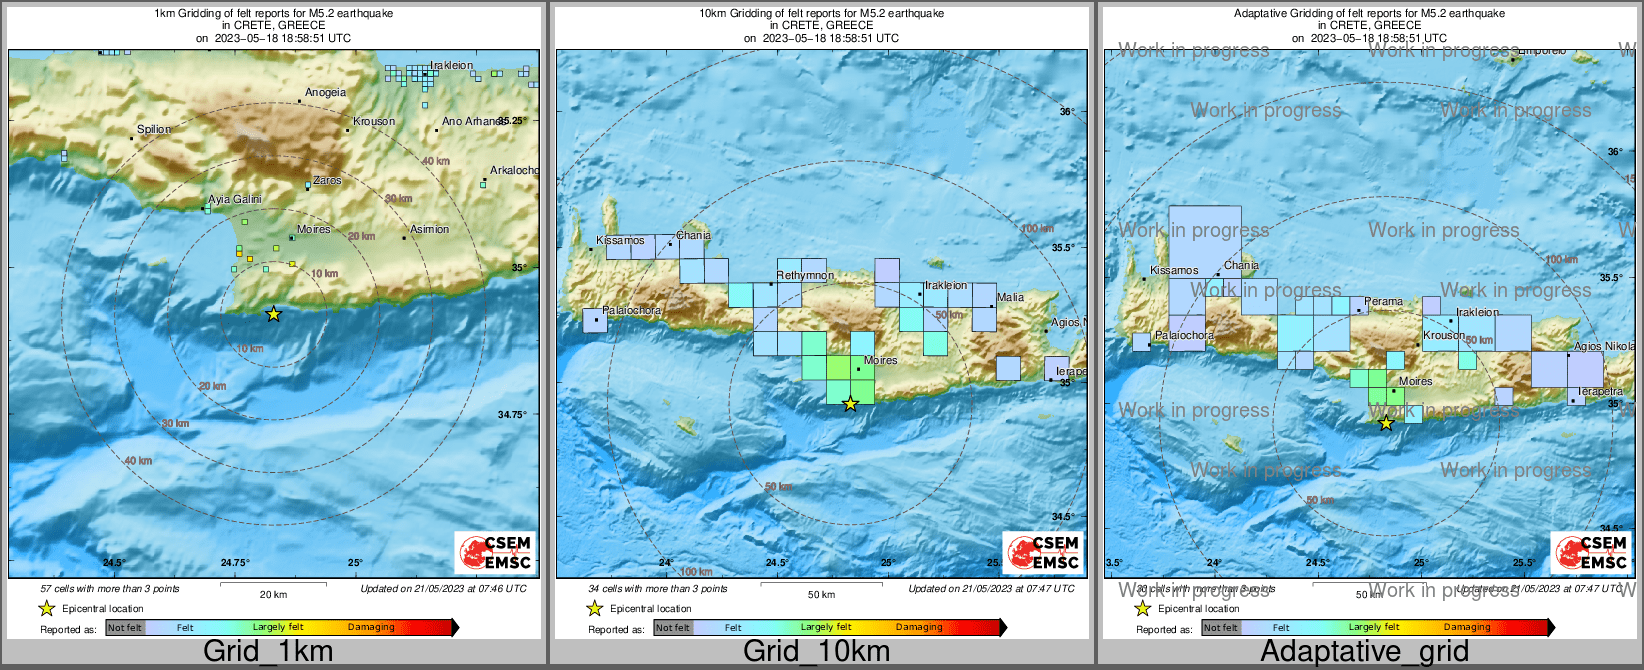Click '57 cells with more than 3 points' text
This screenshot has height=670, width=1644.
[x=110, y=588]
